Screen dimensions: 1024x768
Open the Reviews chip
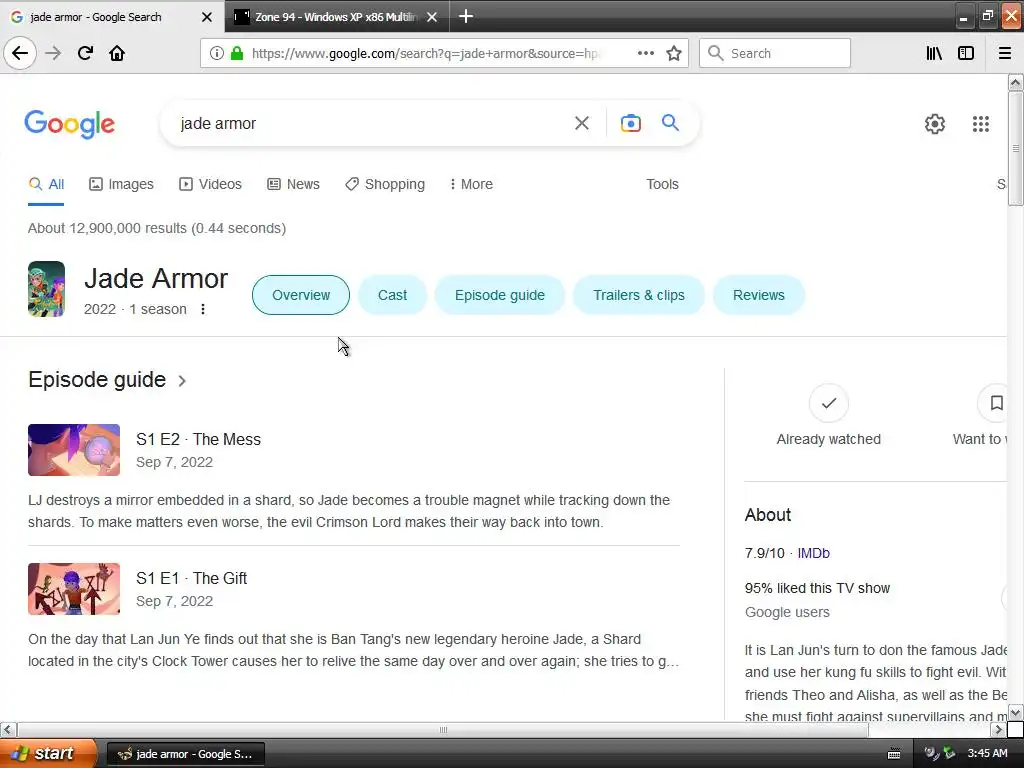758,295
